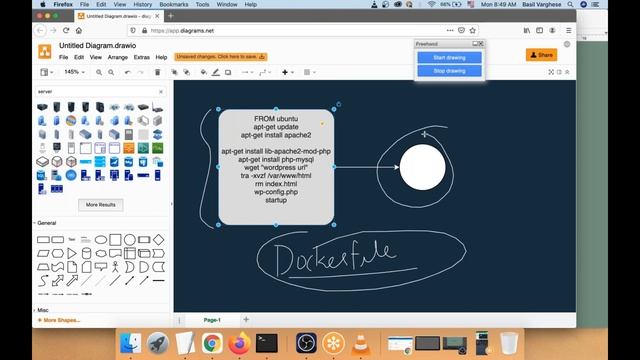
Task: Pick the hexagon shape in General
Action: (x=58, y=253)
